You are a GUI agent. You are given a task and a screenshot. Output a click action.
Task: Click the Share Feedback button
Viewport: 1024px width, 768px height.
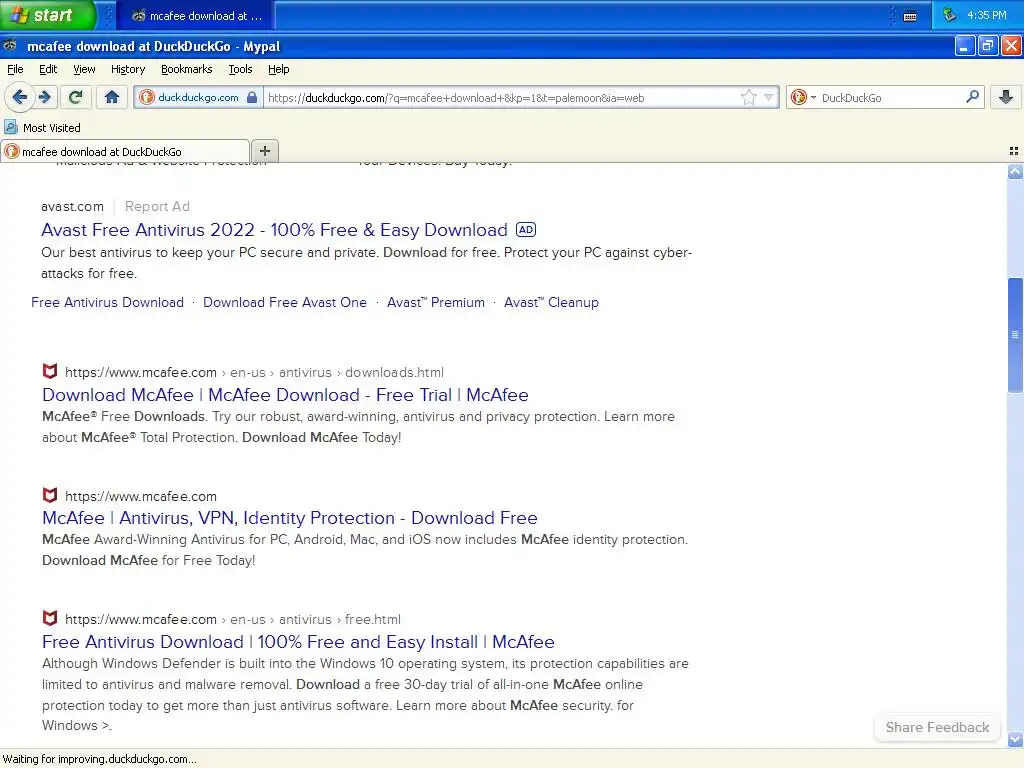(937, 727)
